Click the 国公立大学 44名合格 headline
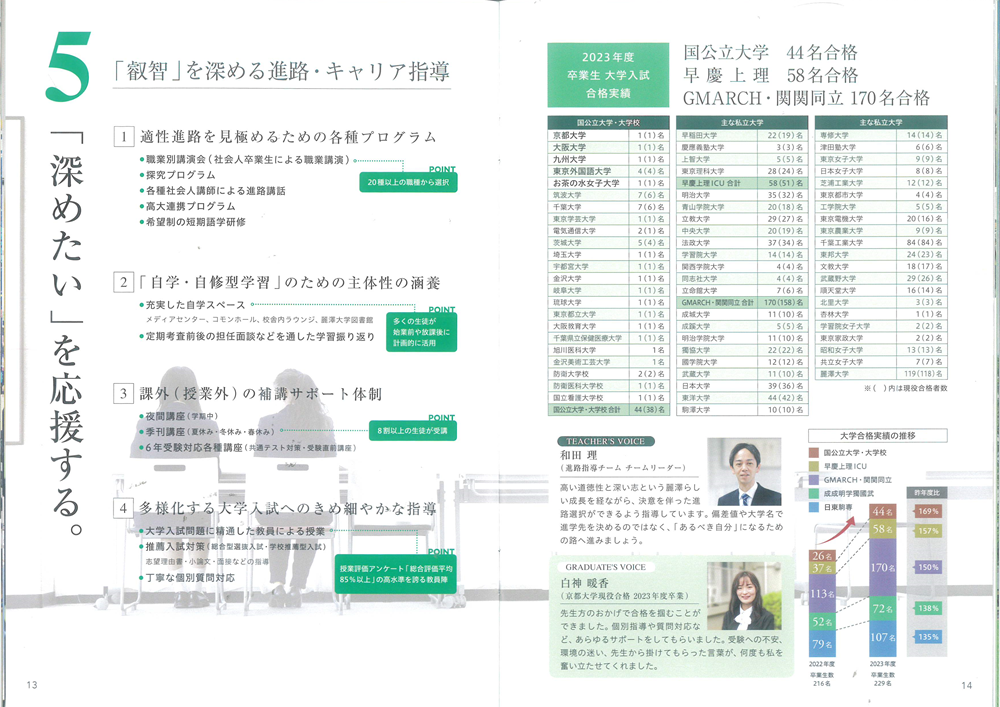 (x=770, y=52)
